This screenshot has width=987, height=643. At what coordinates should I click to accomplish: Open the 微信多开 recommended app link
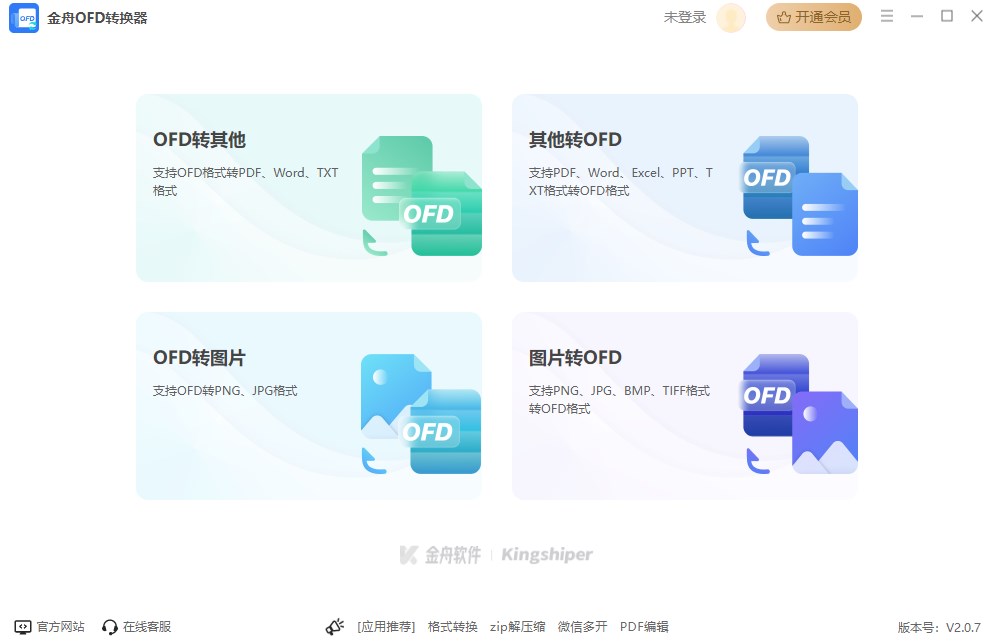(x=582, y=627)
